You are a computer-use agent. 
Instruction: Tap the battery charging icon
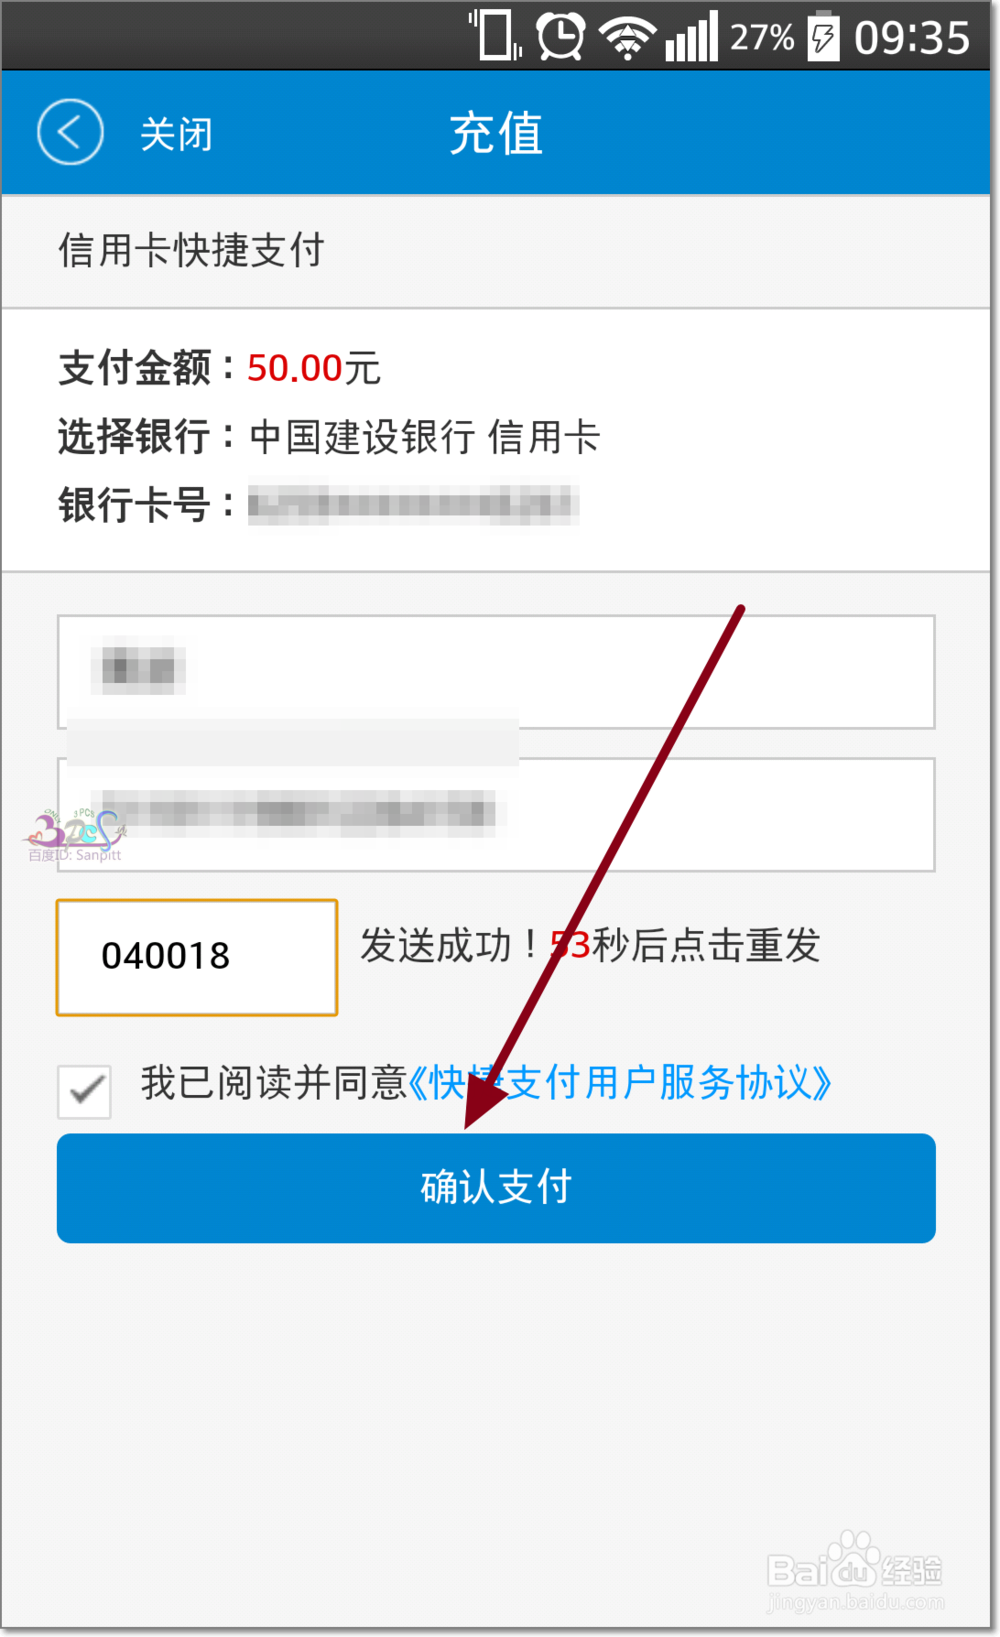tap(823, 37)
